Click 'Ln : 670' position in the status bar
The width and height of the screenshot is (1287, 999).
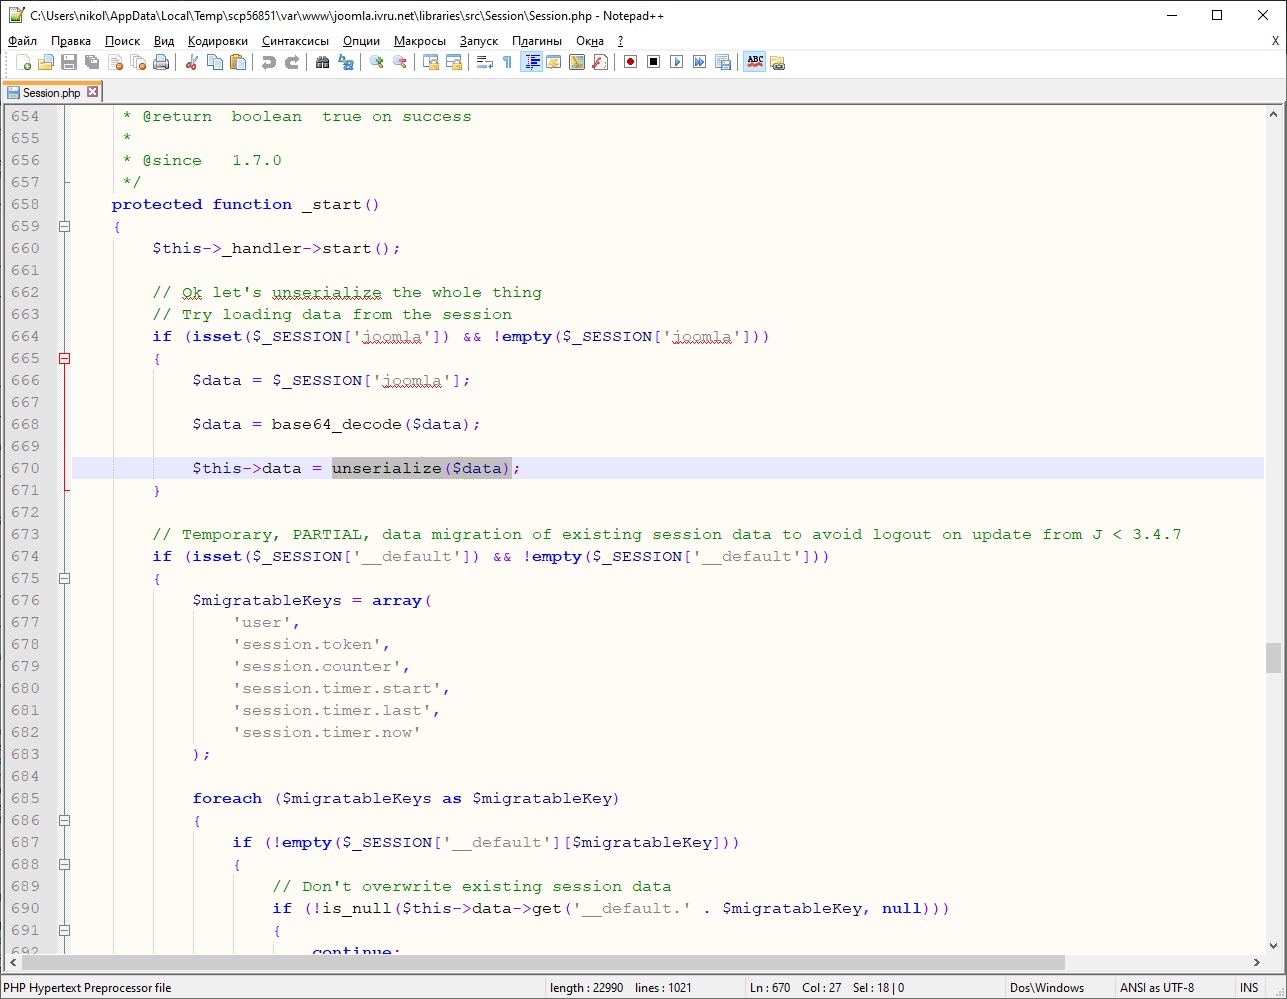(x=770, y=988)
